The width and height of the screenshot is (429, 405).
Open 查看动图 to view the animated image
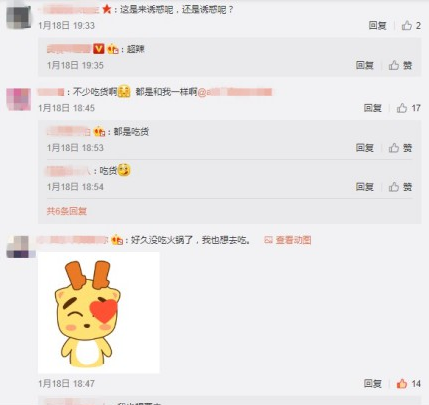point(288,240)
